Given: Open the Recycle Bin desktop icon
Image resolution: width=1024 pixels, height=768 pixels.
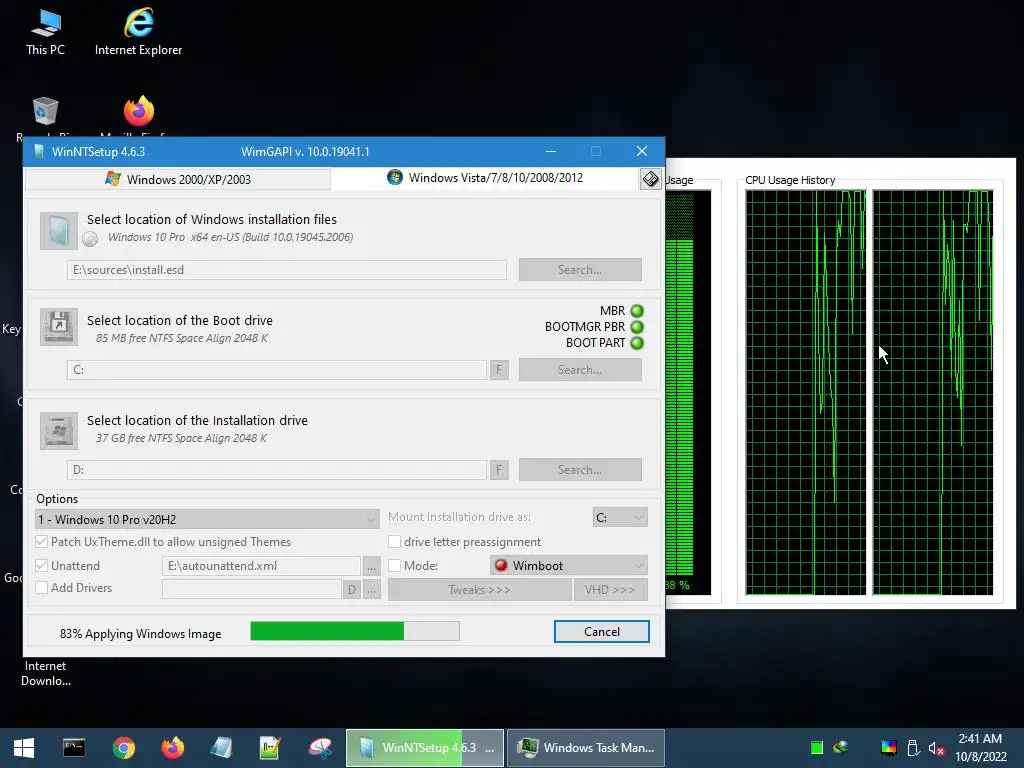Looking at the screenshot, I should pos(45,114).
